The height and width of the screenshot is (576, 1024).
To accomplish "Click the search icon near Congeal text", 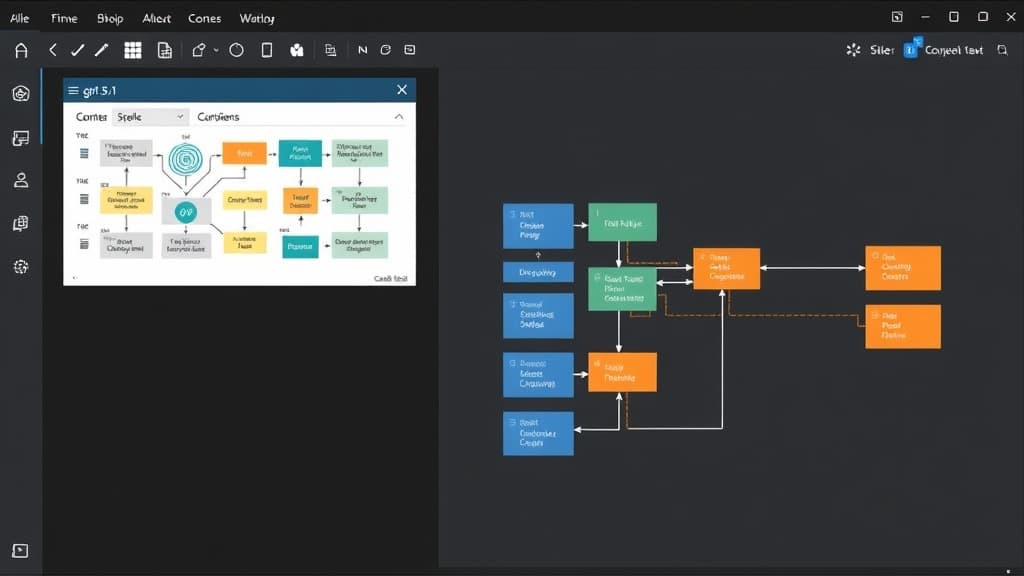I will (1003, 49).
